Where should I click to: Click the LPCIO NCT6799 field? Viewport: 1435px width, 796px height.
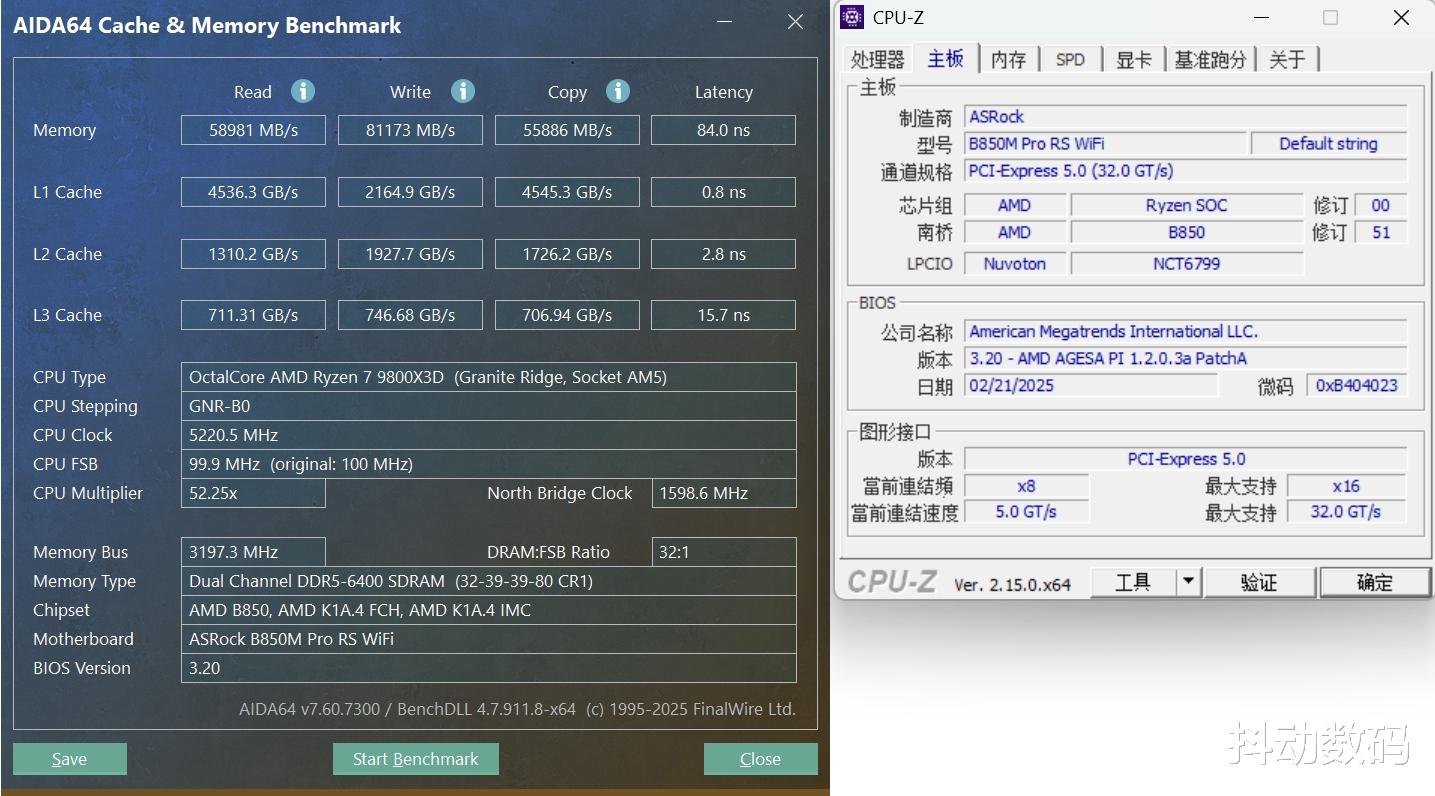click(1187, 264)
